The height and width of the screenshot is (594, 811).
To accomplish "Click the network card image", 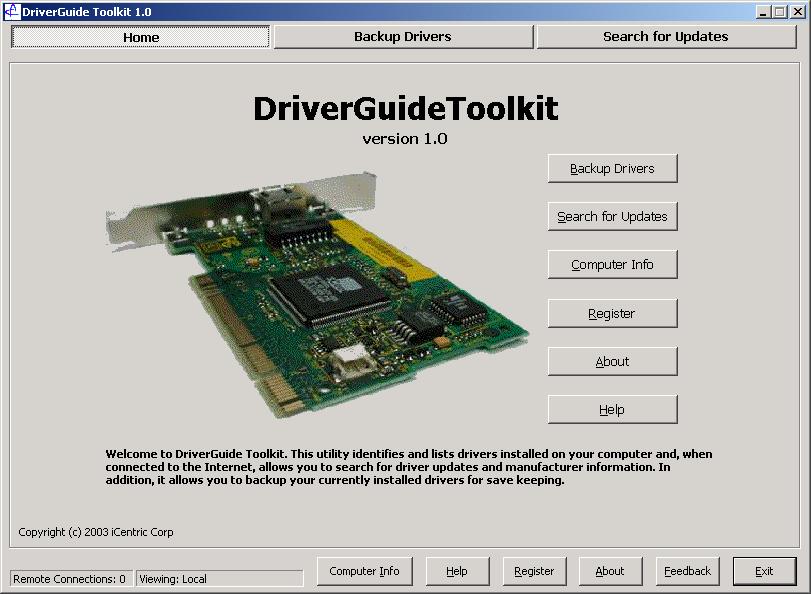I will coord(318,295).
